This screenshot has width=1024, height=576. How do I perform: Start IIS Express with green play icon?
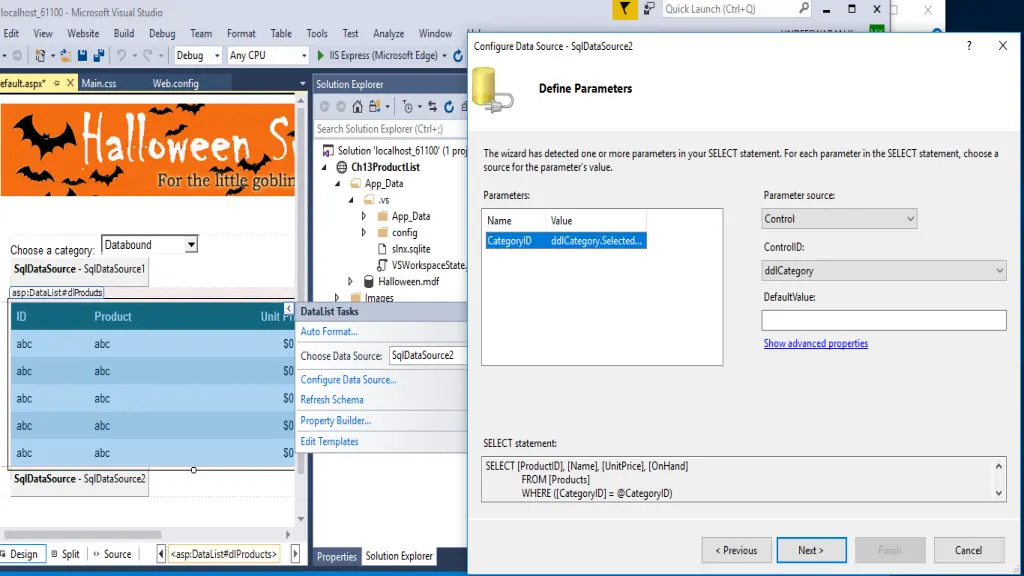[320, 56]
